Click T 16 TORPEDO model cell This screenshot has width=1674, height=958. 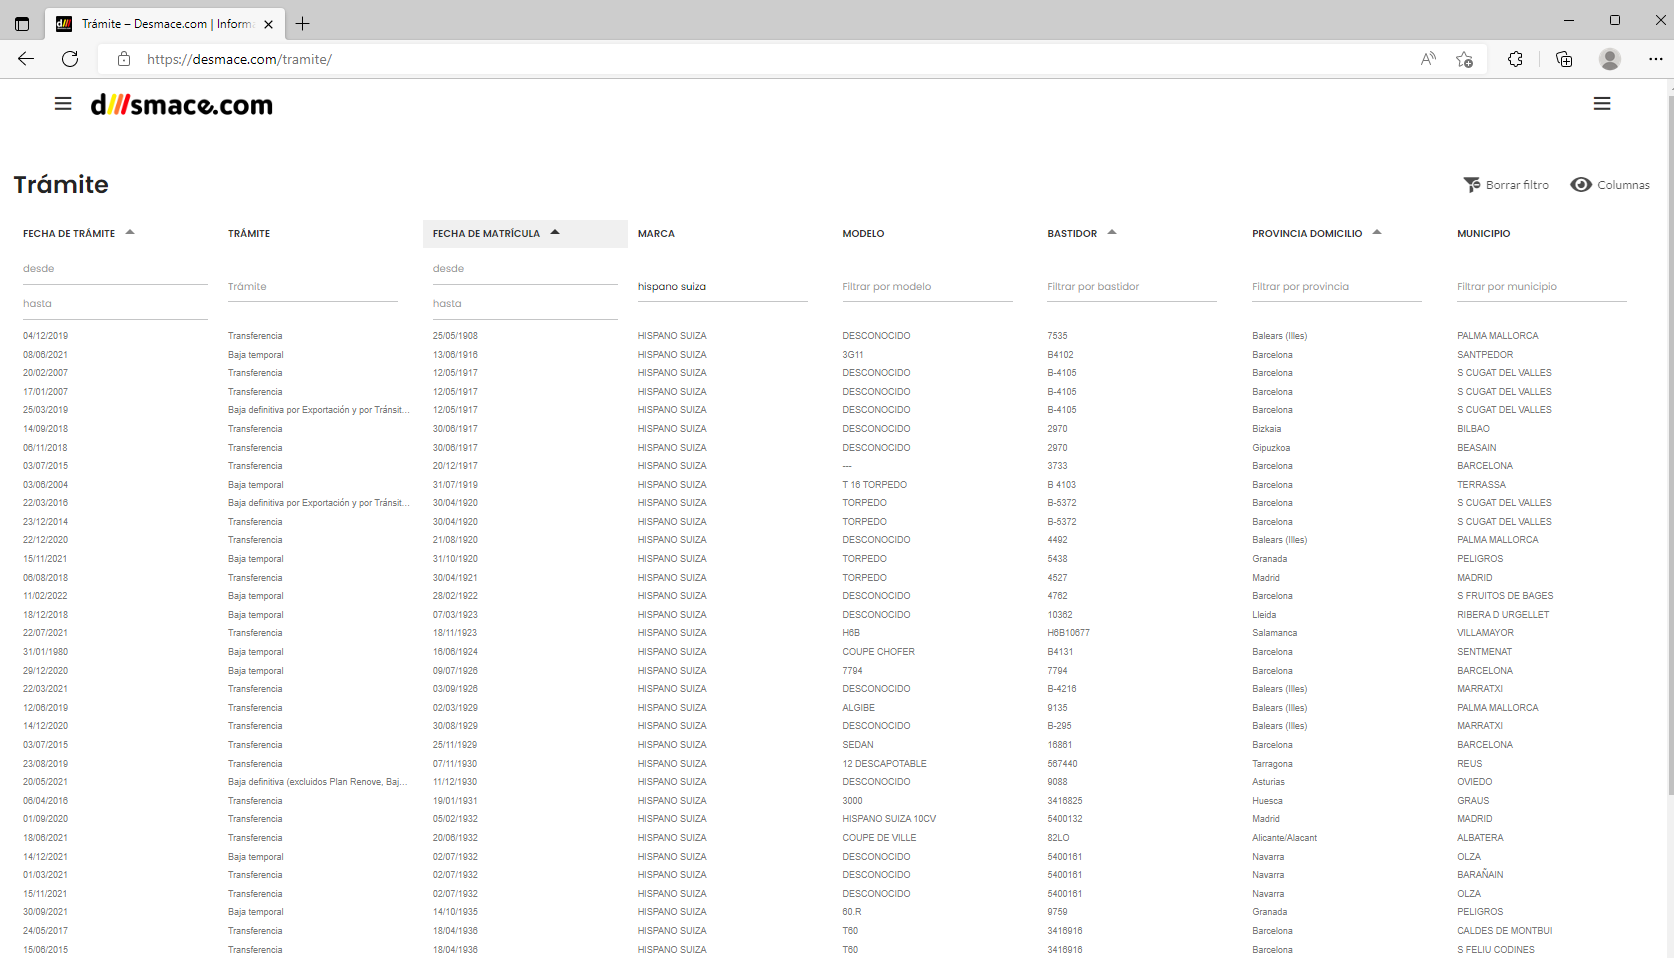coord(875,485)
